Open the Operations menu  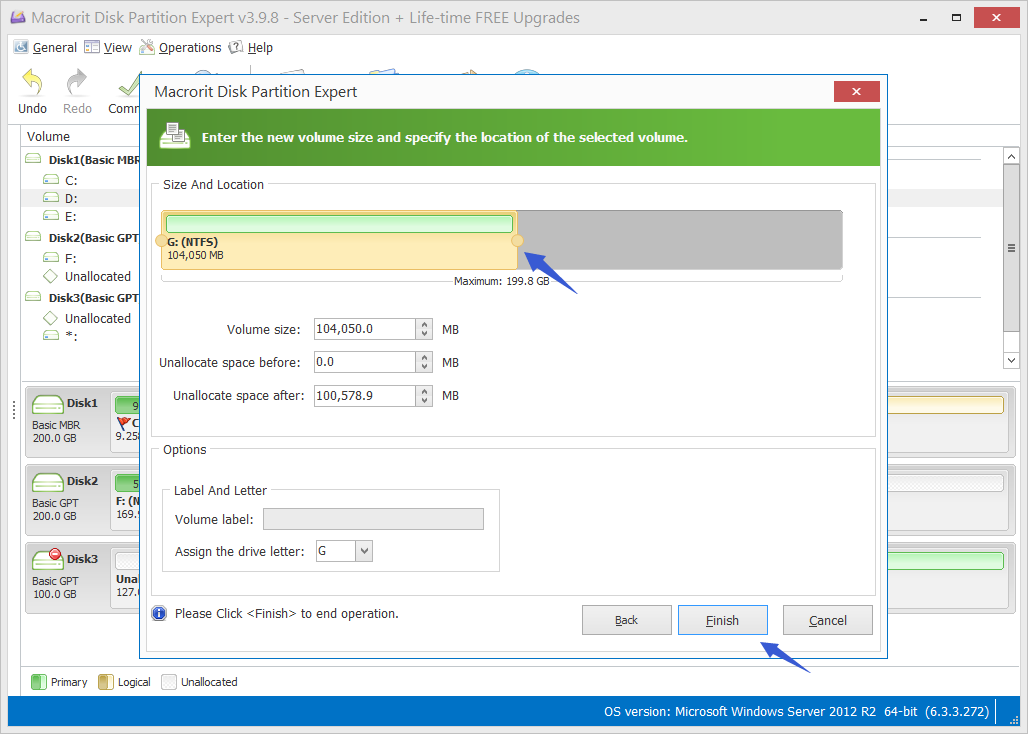click(x=181, y=48)
